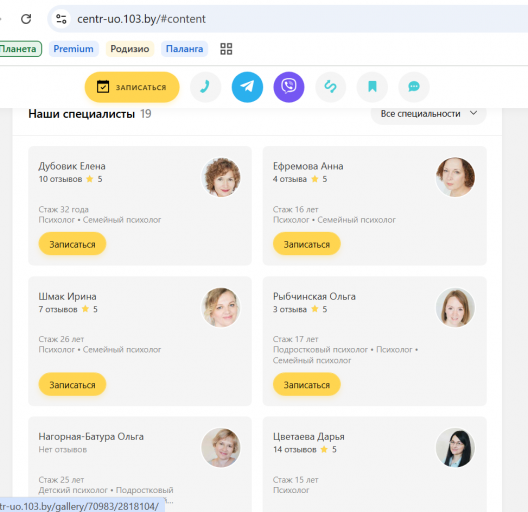Viewport: 528px width, 512px height.
Task: Open site information icon in address bar
Action: pos(61,19)
